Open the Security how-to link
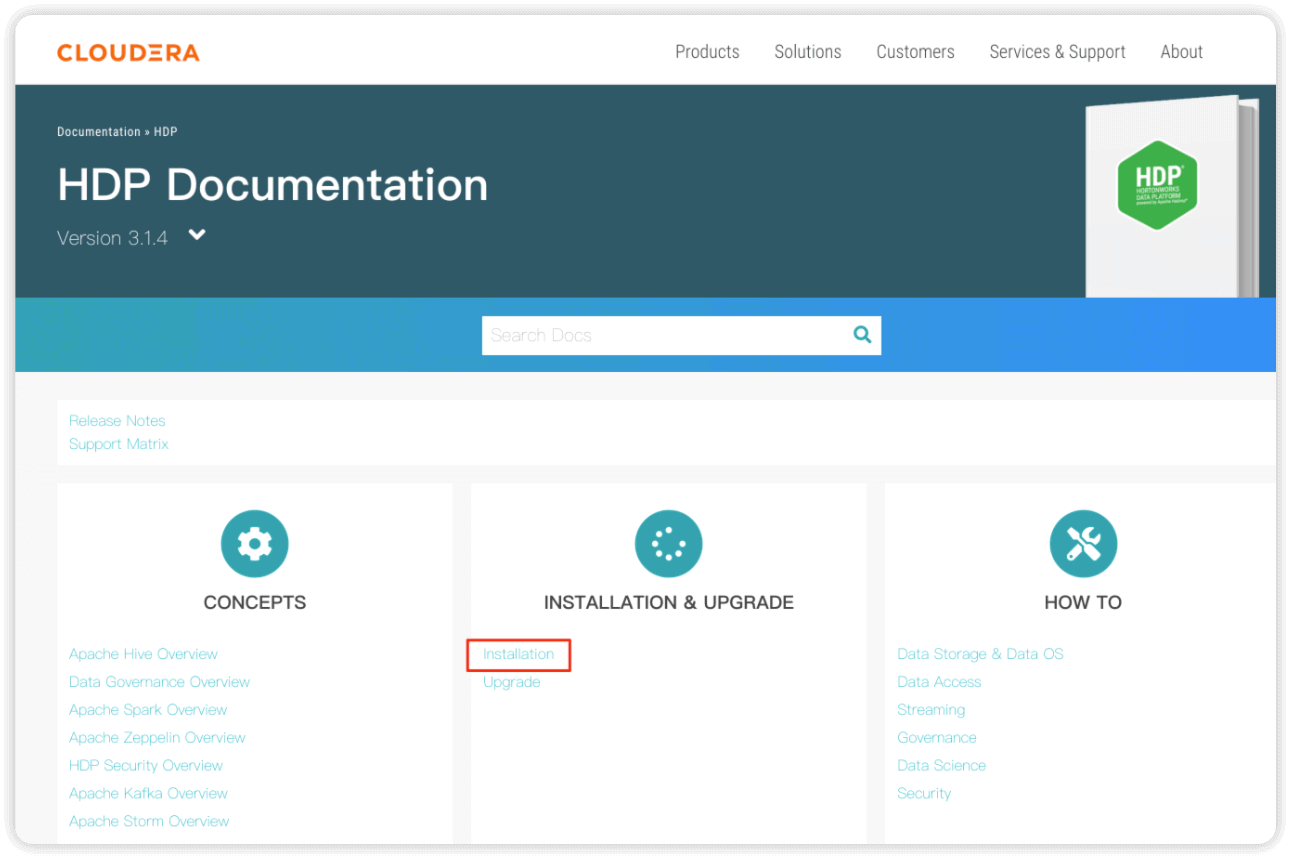The height and width of the screenshot is (859, 1291). (924, 793)
